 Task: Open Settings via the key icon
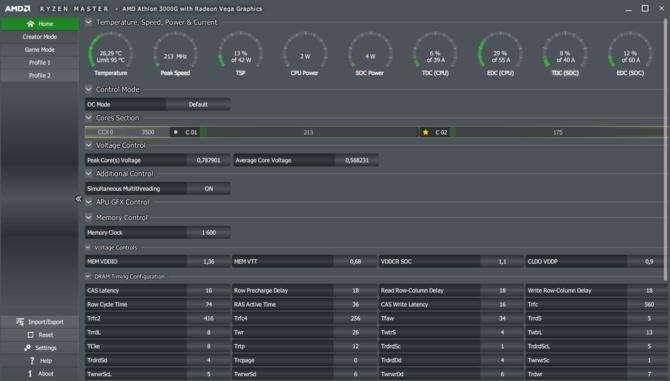point(27,348)
